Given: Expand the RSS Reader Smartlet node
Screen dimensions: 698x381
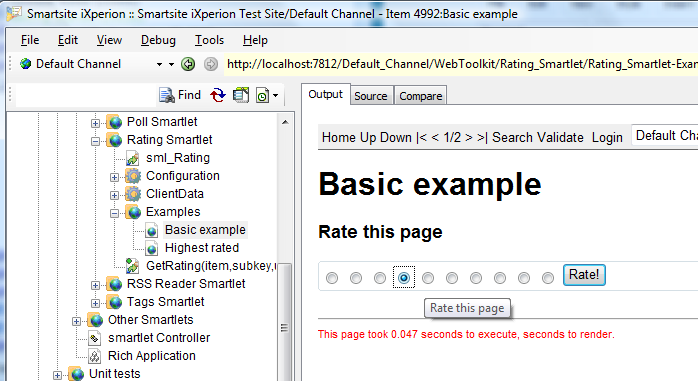Looking at the screenshot, I should point(95,285).
